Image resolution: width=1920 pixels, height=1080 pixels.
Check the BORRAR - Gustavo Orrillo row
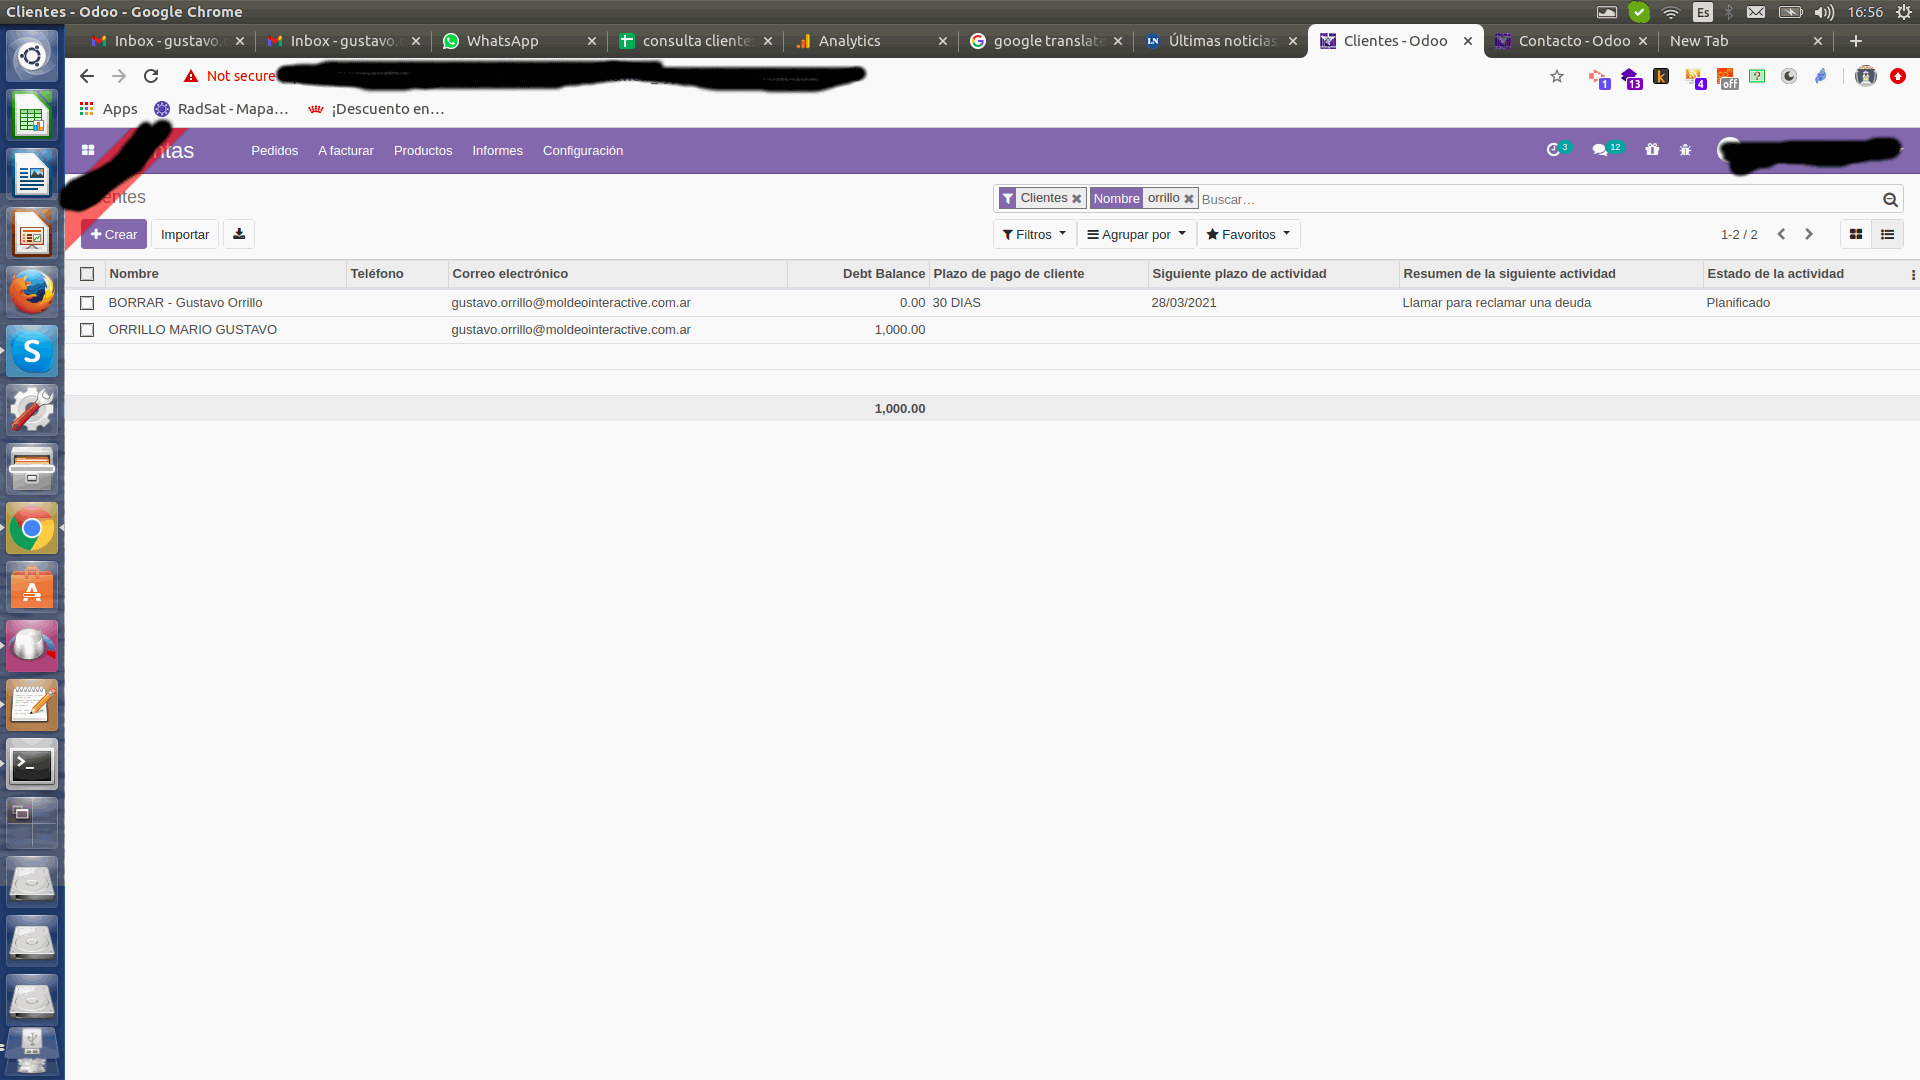pyautogui.click(x=87, y=303)
